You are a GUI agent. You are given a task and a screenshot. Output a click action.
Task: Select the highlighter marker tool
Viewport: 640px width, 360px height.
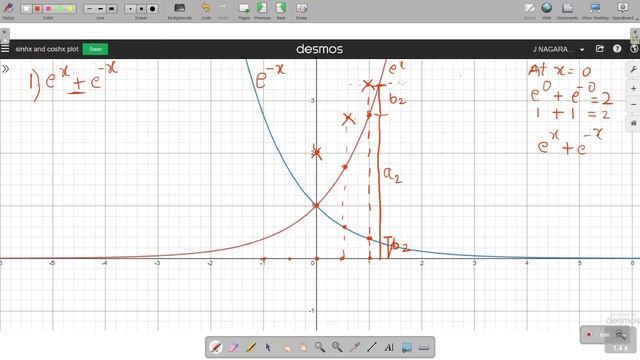[x=251, y=347]
